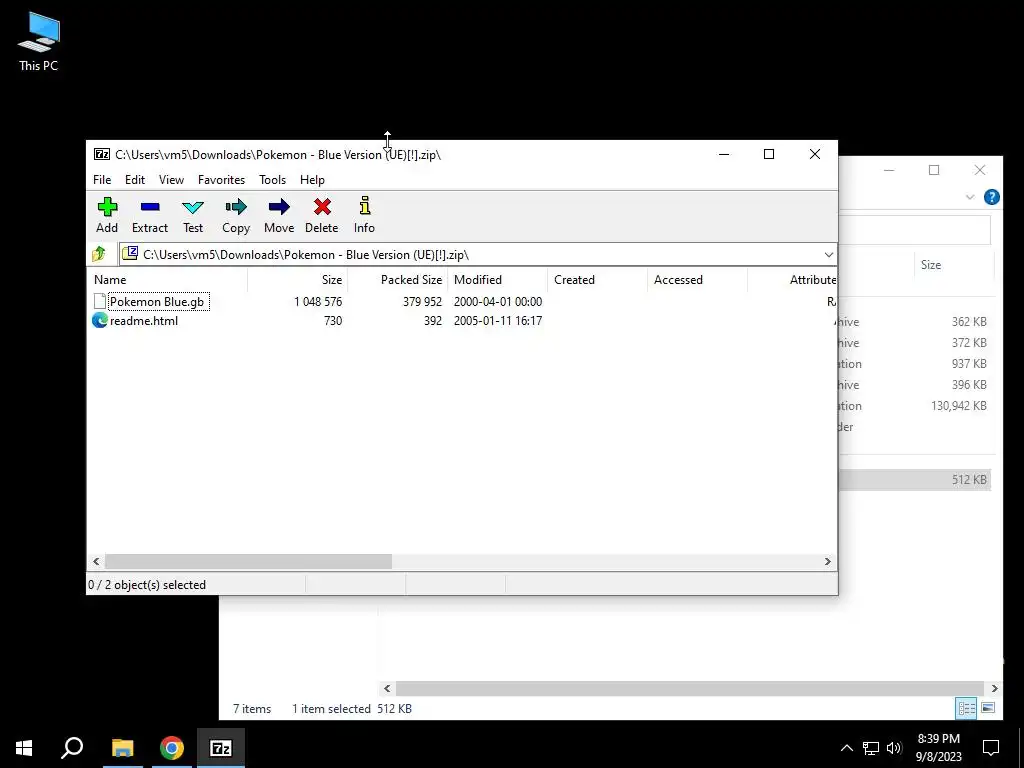The image size is (1024, 768).
Task: Sort by the Name column
Action: tap(167, 280)
